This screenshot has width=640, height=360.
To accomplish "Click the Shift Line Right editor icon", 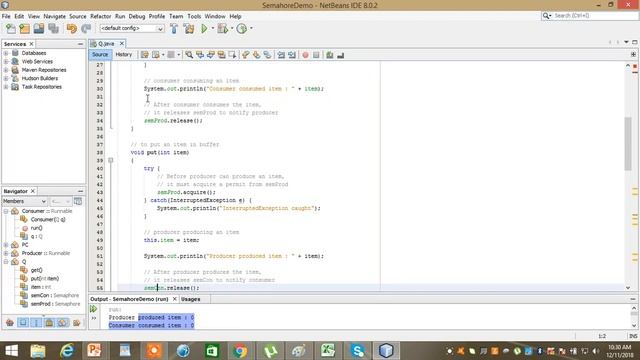I will (292, 55).
